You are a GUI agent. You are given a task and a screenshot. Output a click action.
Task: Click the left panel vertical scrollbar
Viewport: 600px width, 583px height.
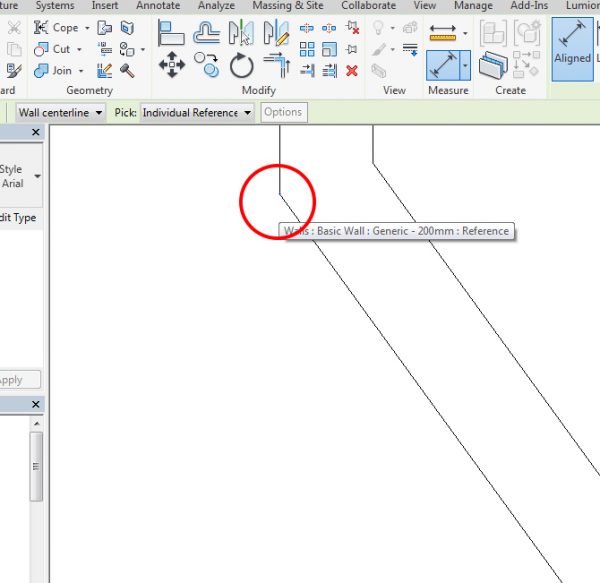coord(36,466)
